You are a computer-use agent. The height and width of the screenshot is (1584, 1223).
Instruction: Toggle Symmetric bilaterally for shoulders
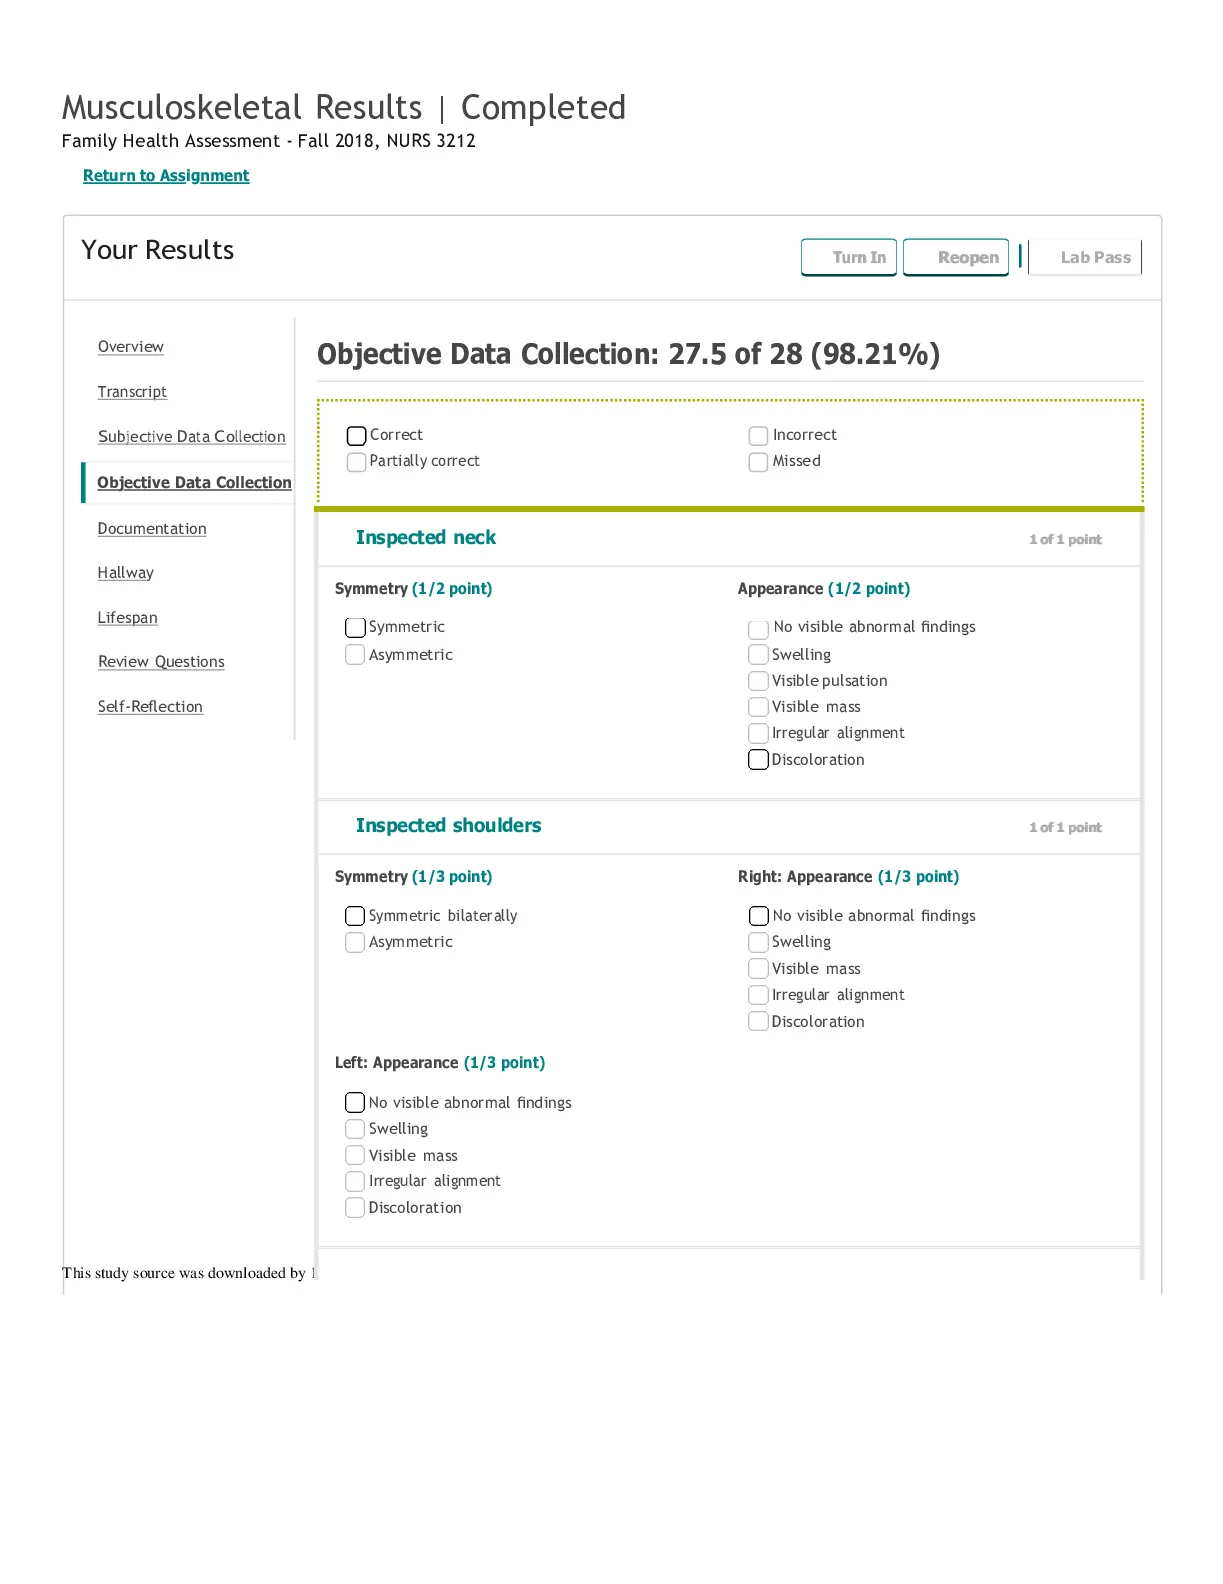coord(355,916)
